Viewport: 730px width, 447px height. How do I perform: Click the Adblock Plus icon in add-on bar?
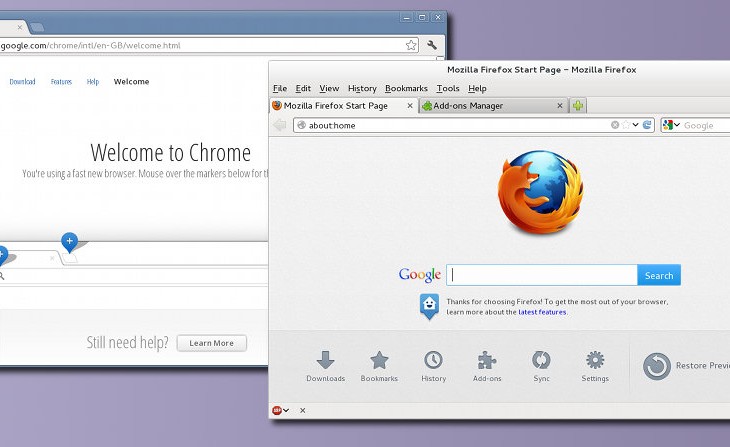277,410
